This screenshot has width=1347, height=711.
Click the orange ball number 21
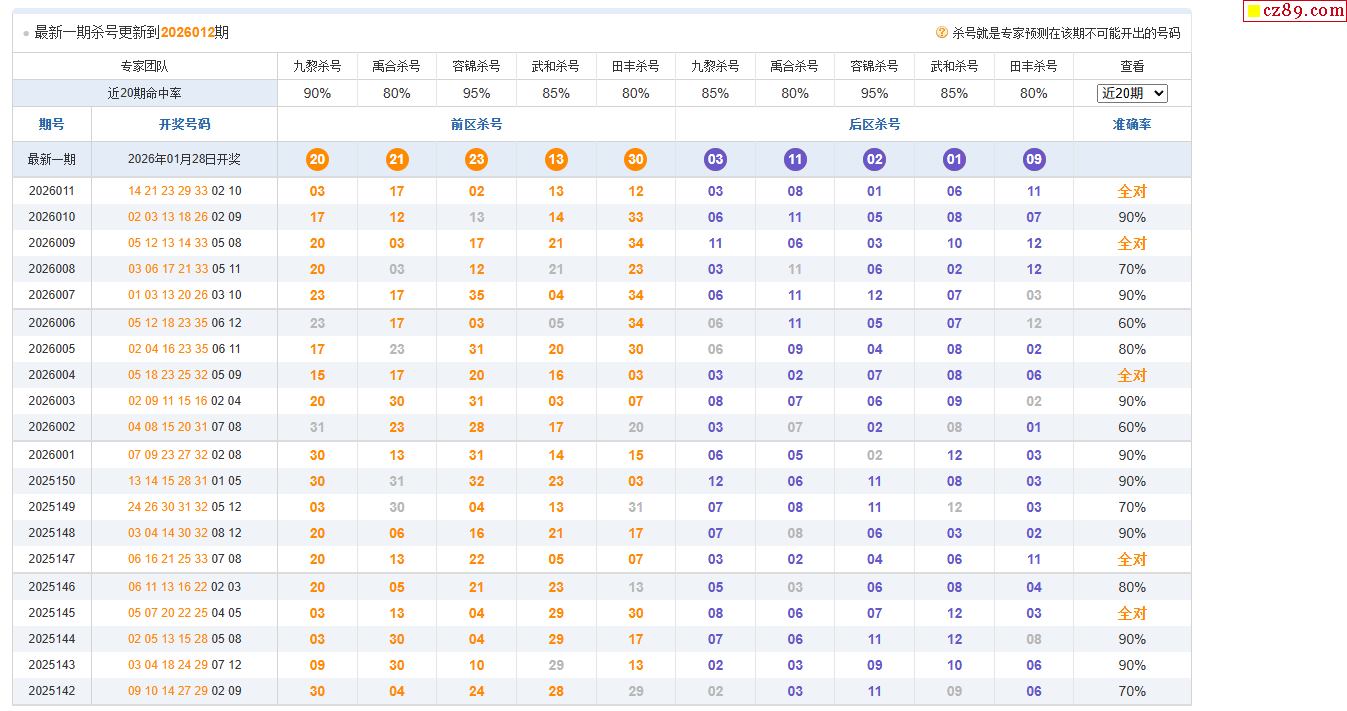pos(397,160)
